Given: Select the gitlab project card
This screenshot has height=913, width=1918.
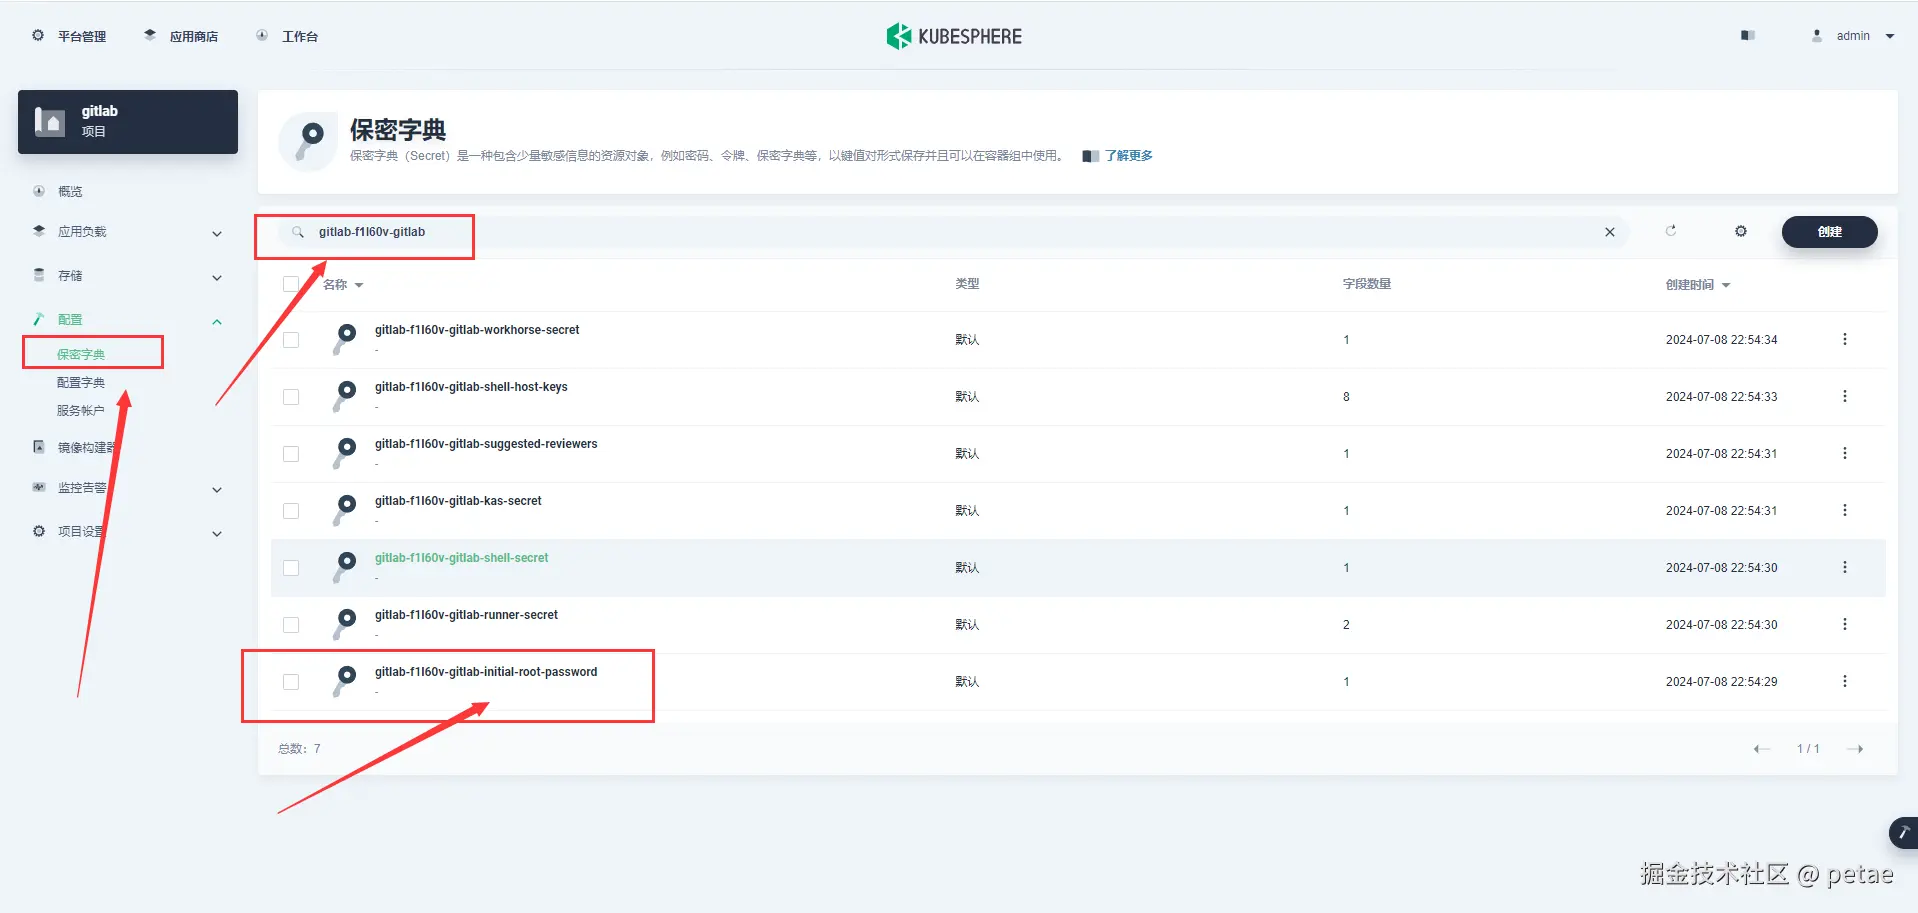Looking at the screenshot, I should click(128, 122).
